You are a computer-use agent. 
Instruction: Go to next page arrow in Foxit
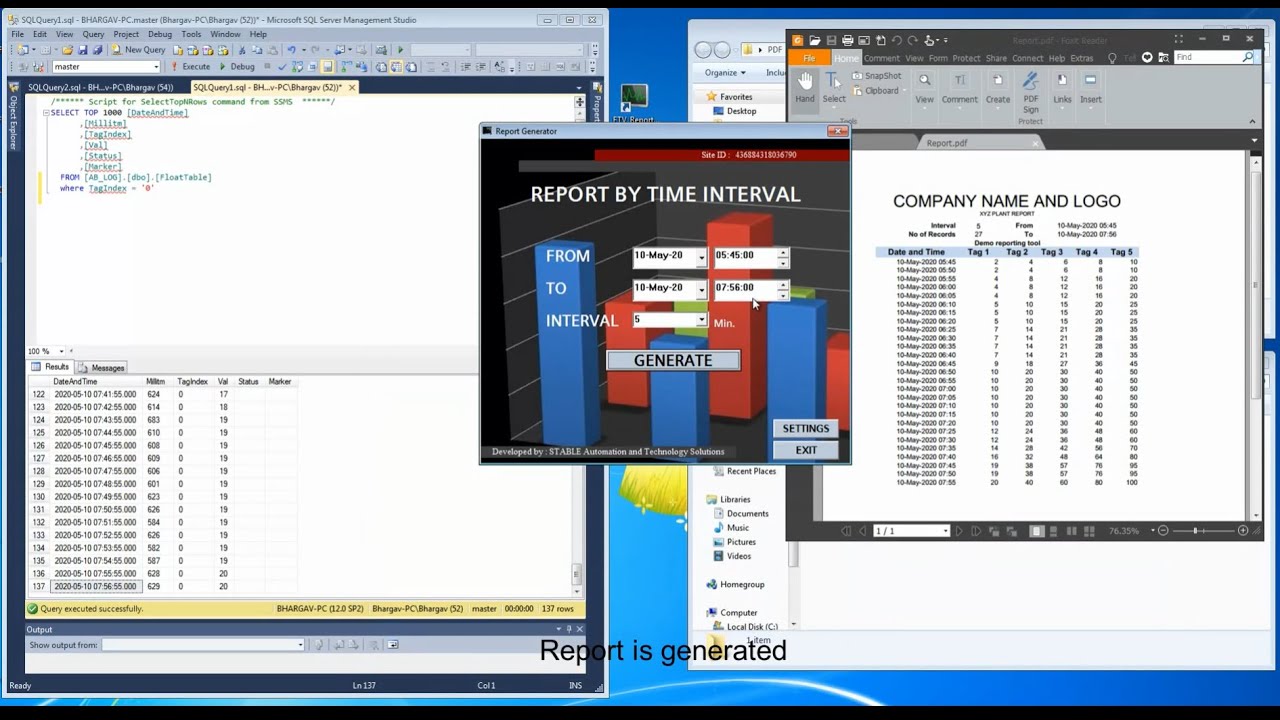(959, 531)
